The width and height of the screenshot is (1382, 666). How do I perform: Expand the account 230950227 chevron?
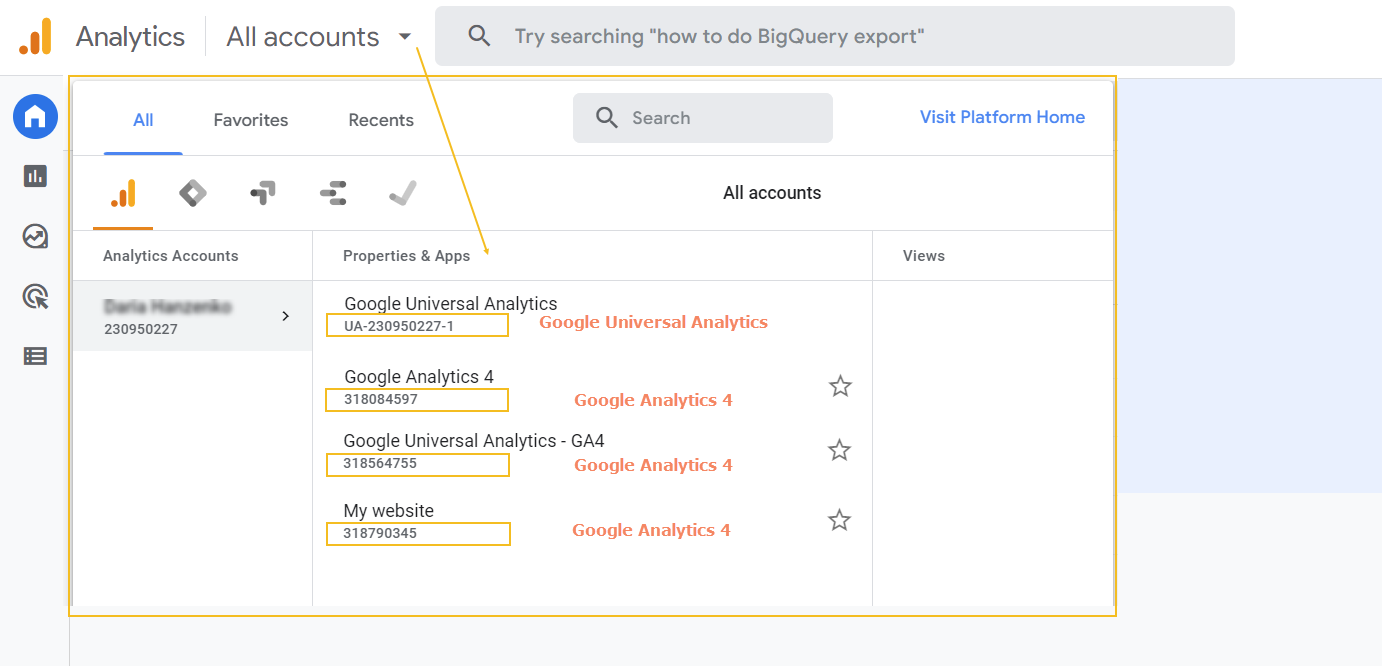[285, 316]
